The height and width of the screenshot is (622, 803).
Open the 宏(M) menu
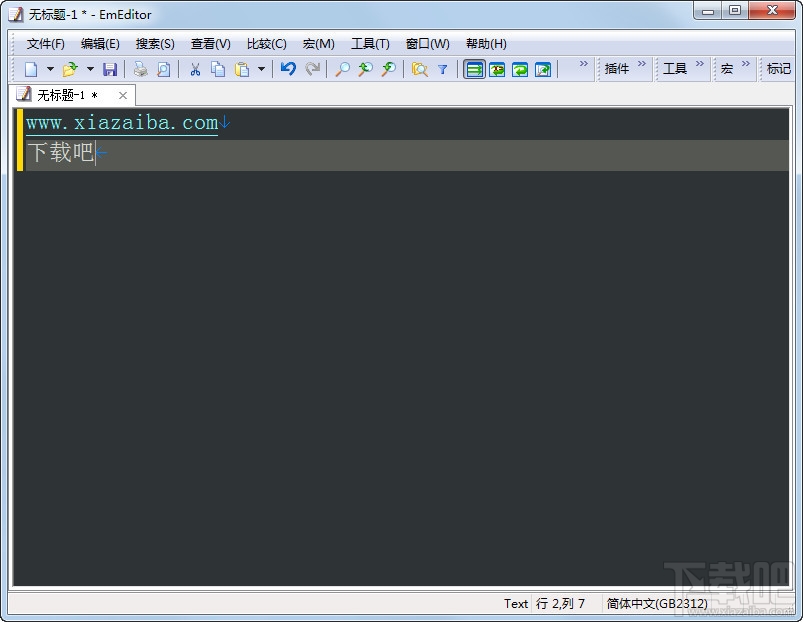(x=319, y=44)
